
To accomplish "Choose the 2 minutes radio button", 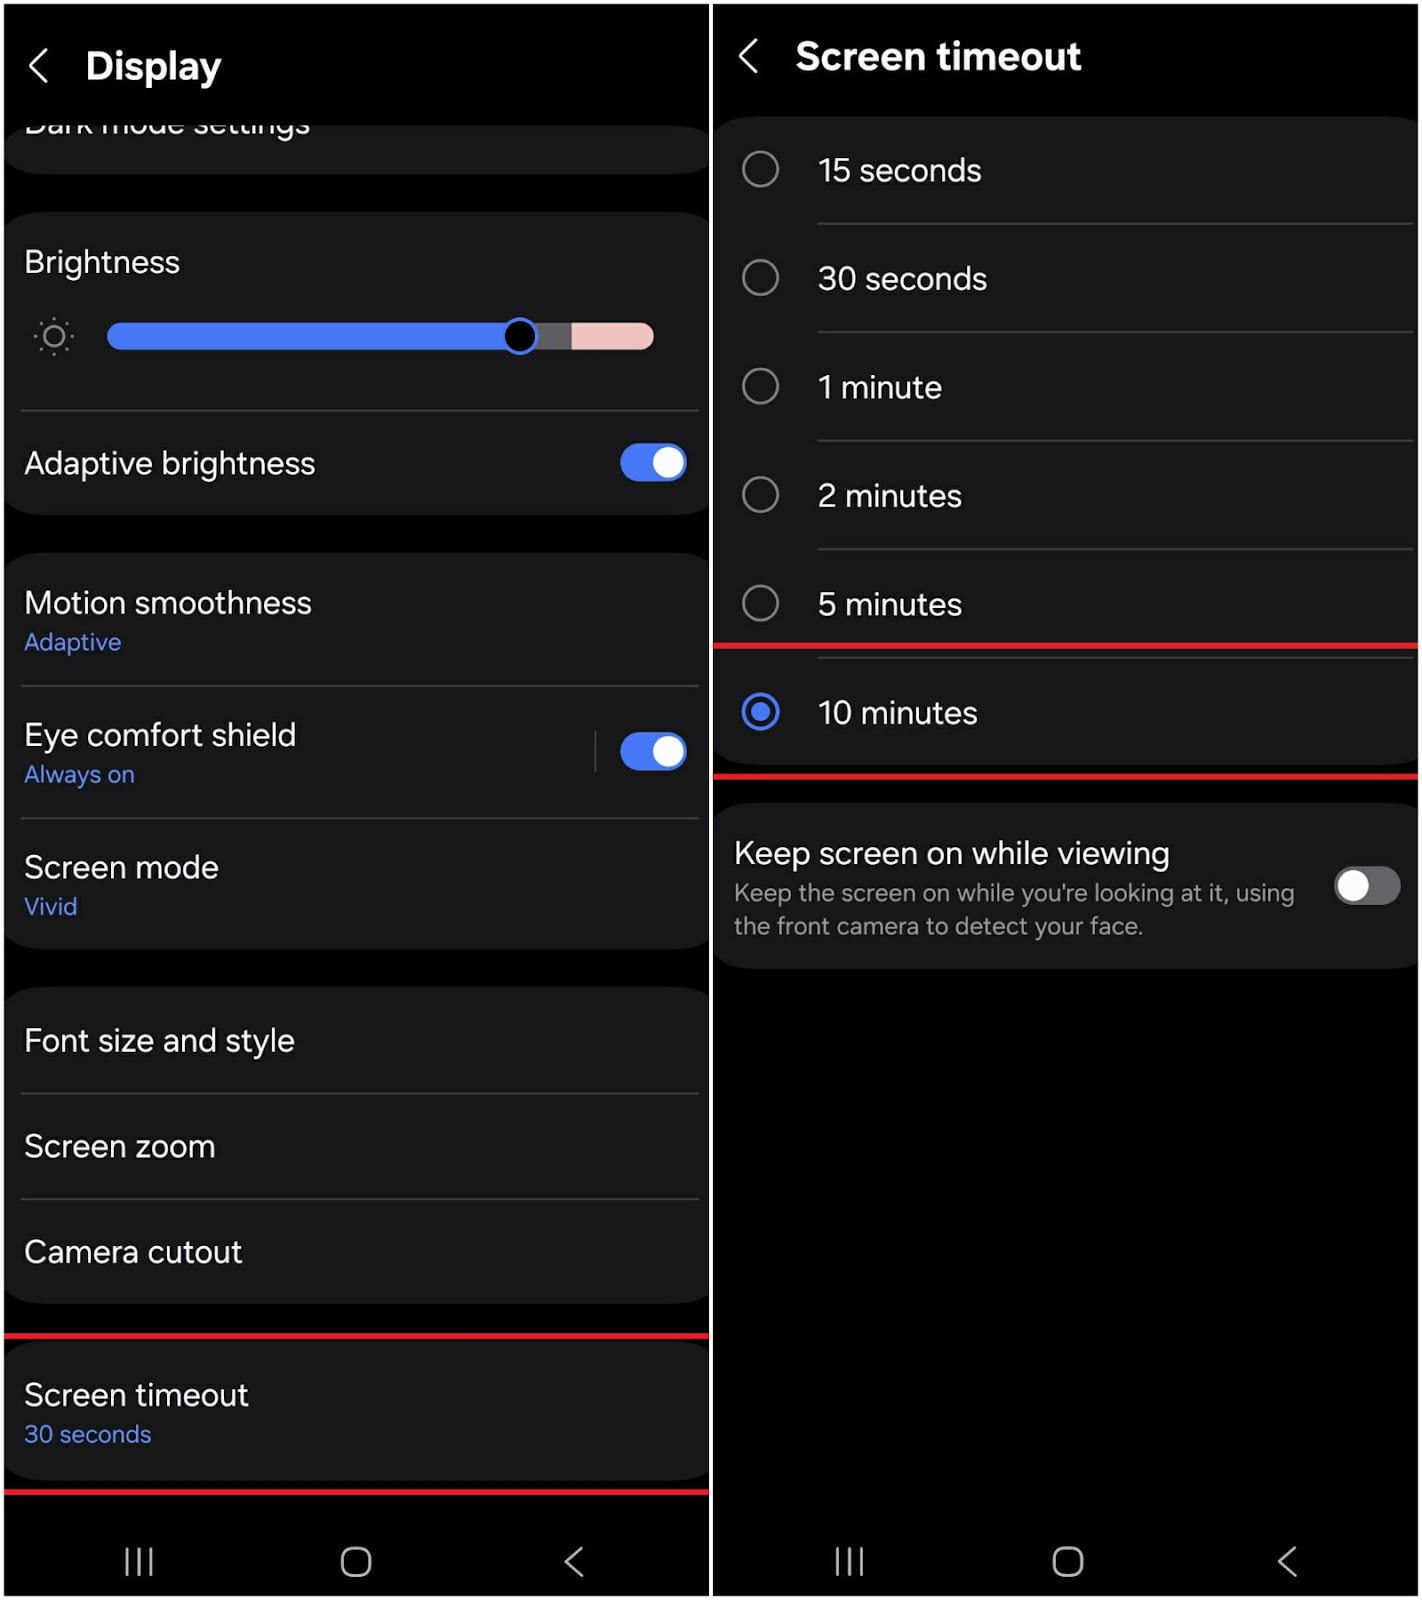I will tap(761, 495).
